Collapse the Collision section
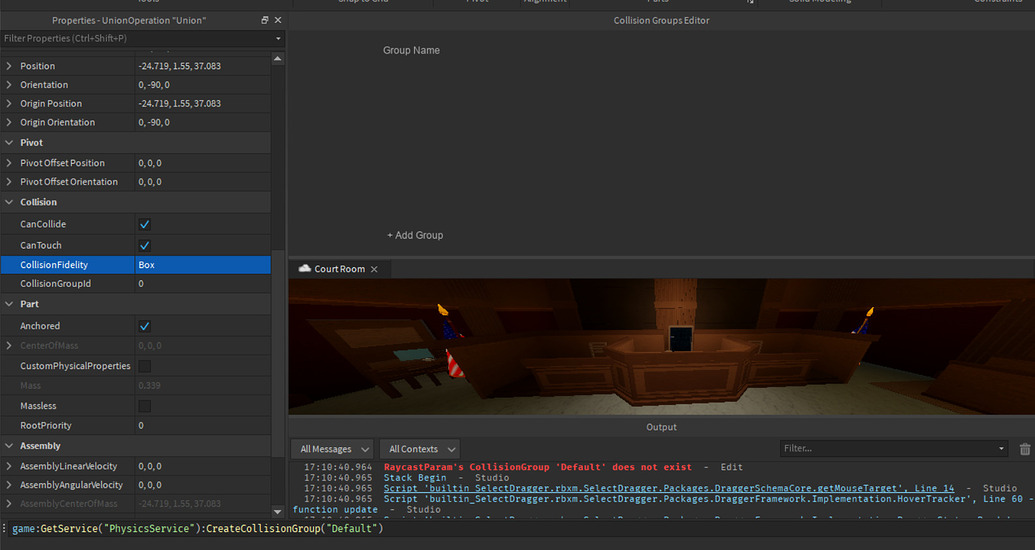 9,202
